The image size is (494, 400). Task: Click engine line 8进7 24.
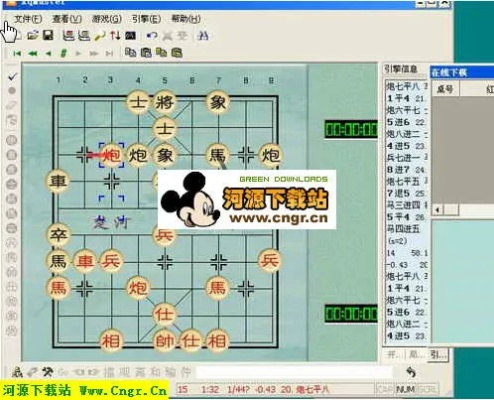coord(406,170)
